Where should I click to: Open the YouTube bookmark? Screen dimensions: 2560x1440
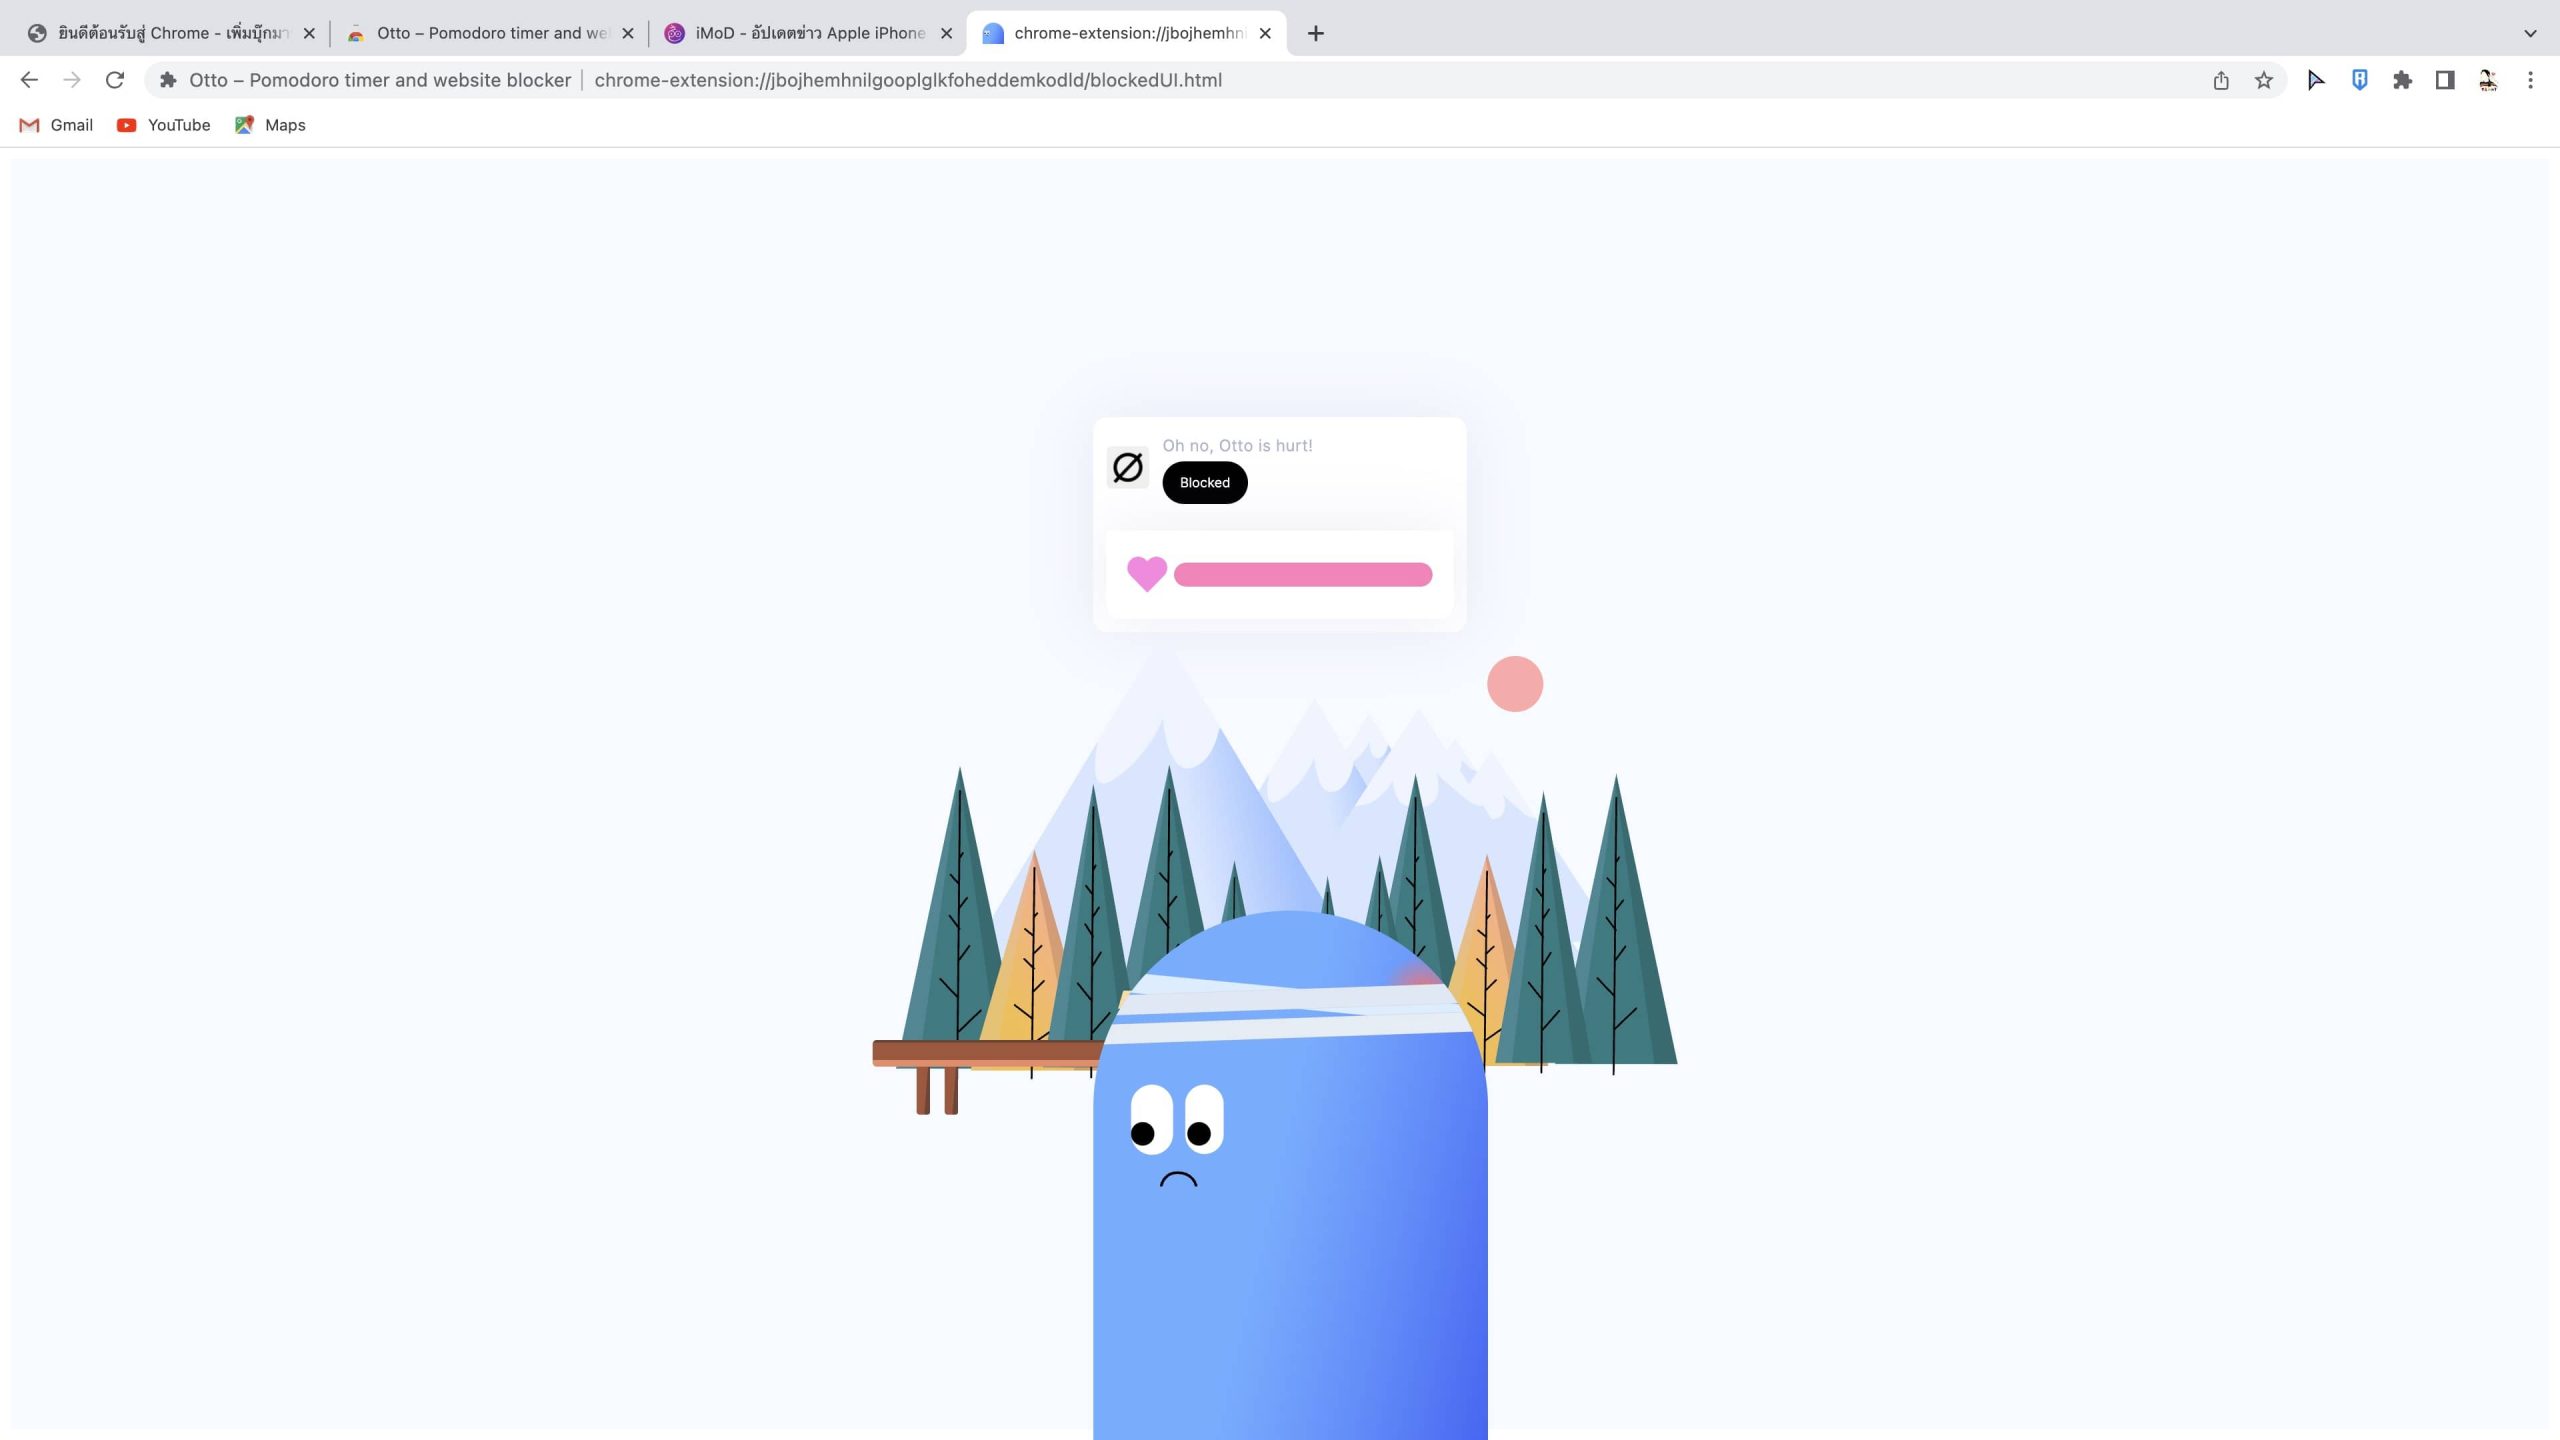coord(164,125)
